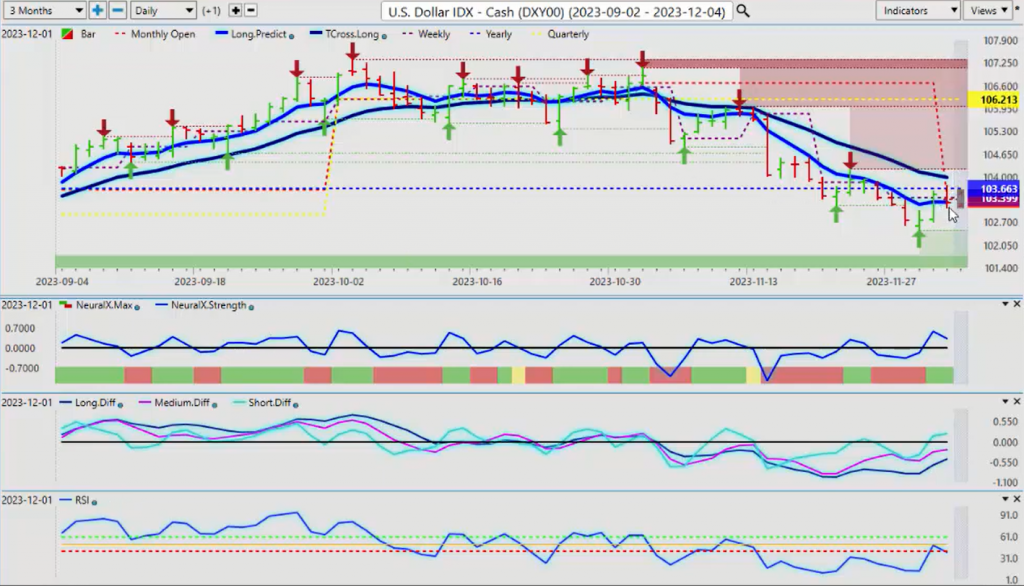Open the 3 Months time range dropdown
Viewport: 1024px width, 586px height.
pos(43,10)
